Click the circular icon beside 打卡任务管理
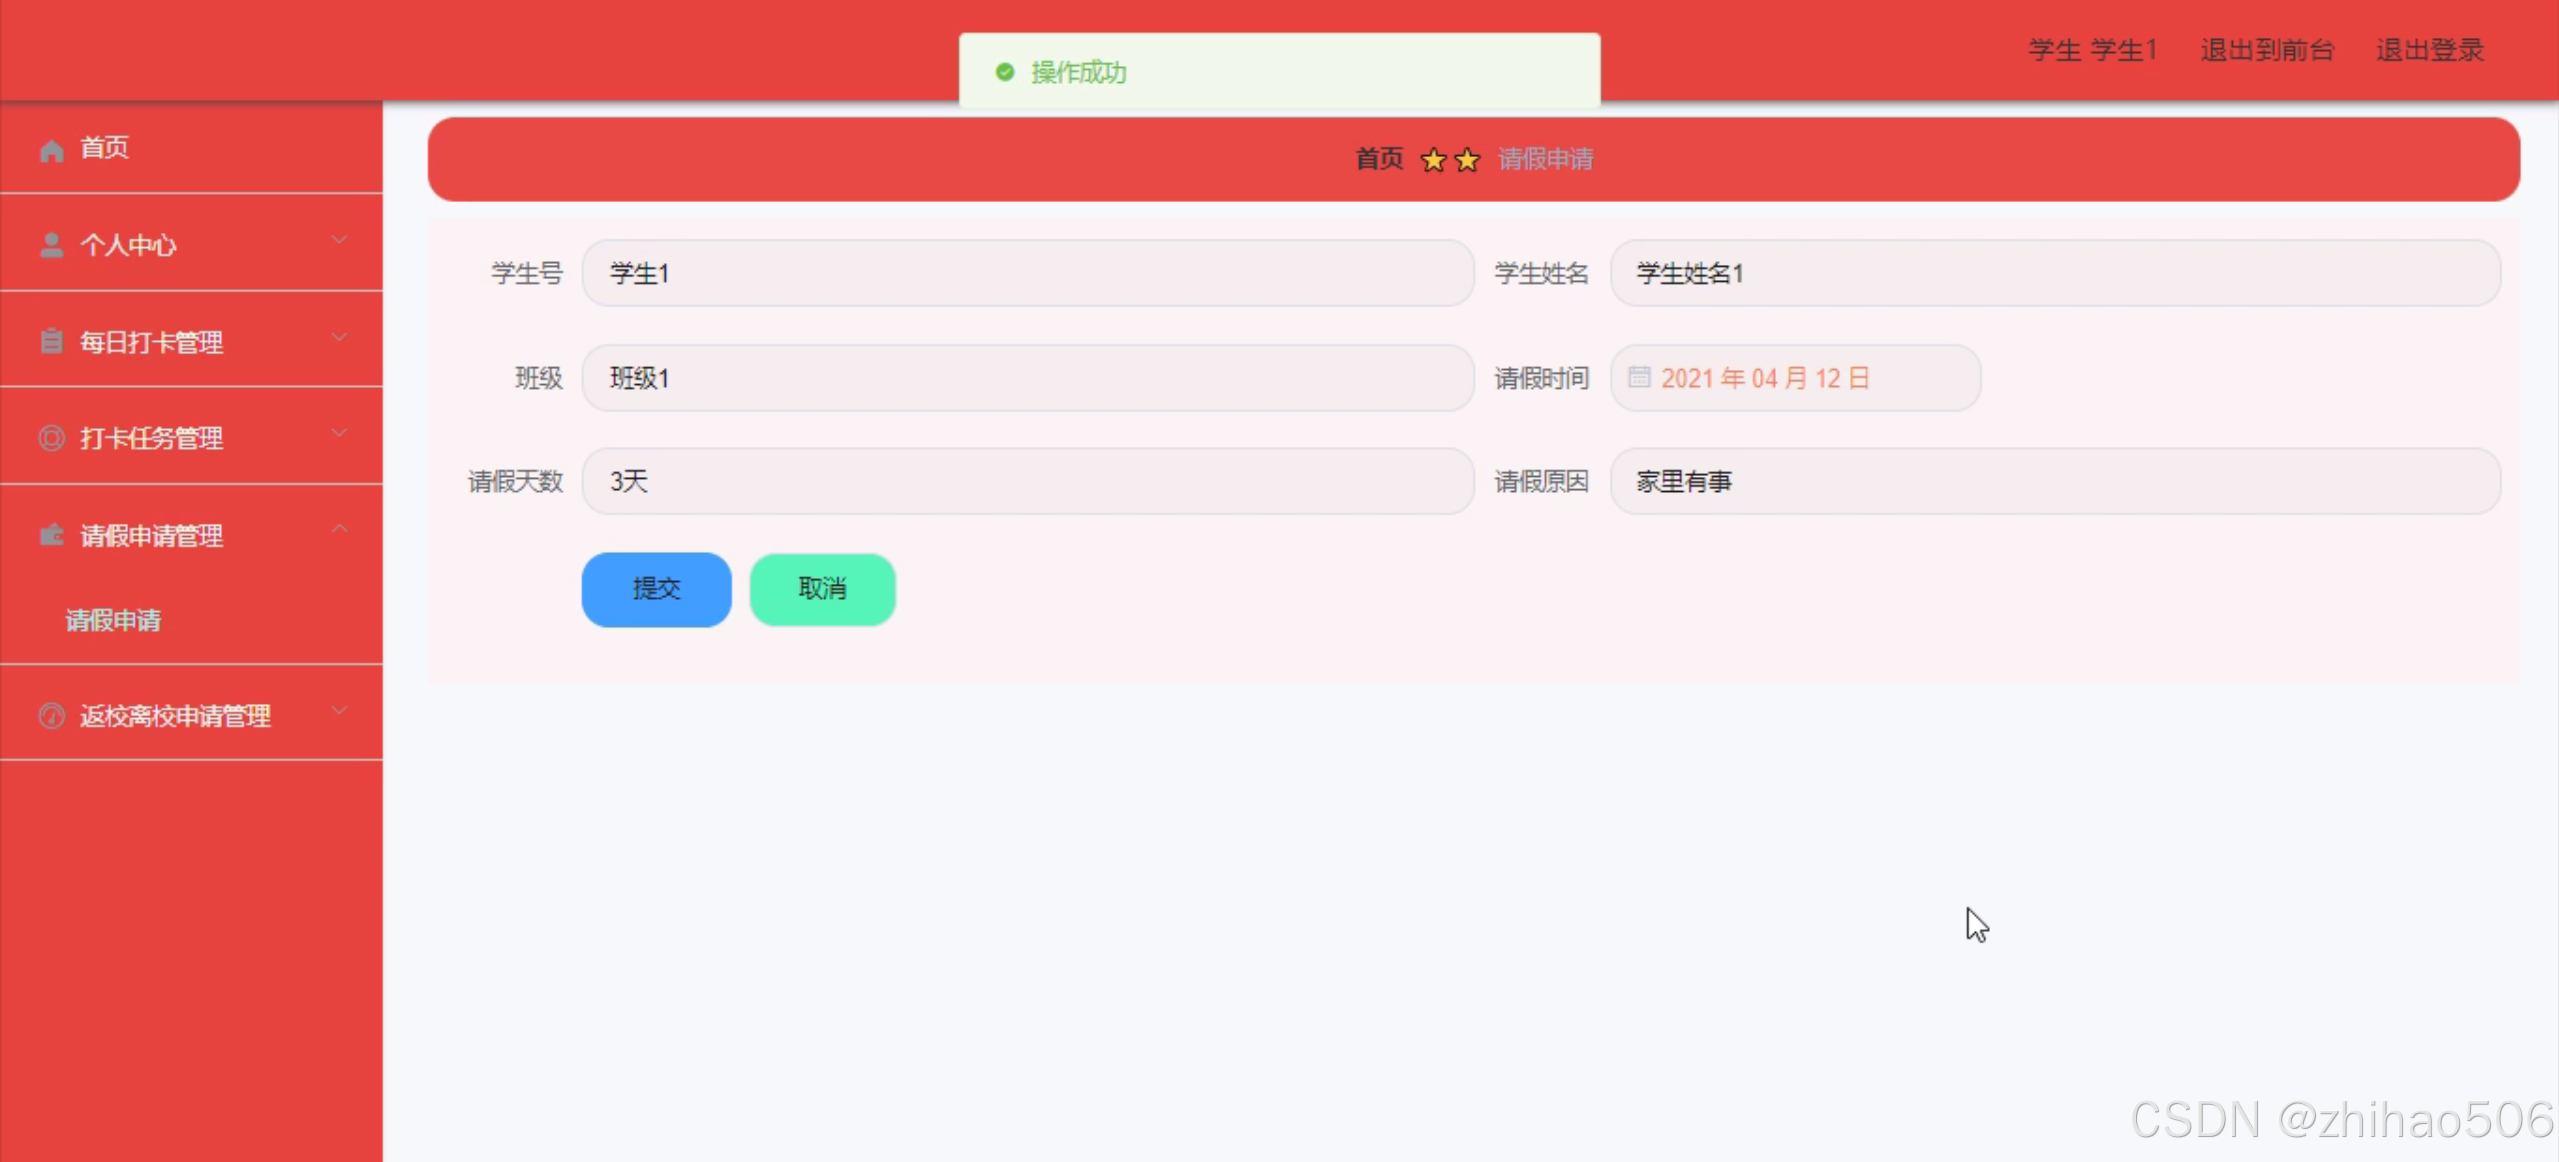The height and width of the screenshot is (1162, 2559). (x=51, y=438)
